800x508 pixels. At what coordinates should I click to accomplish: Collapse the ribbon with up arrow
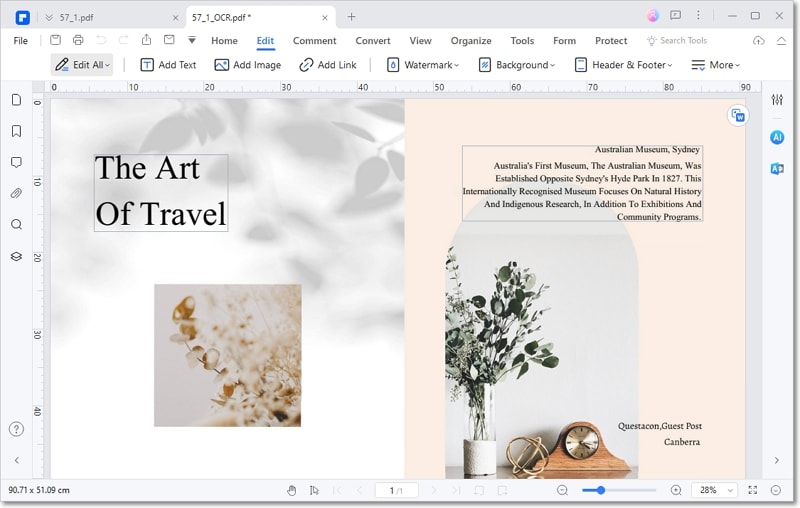pyautogui.click(x=781, y=41)
